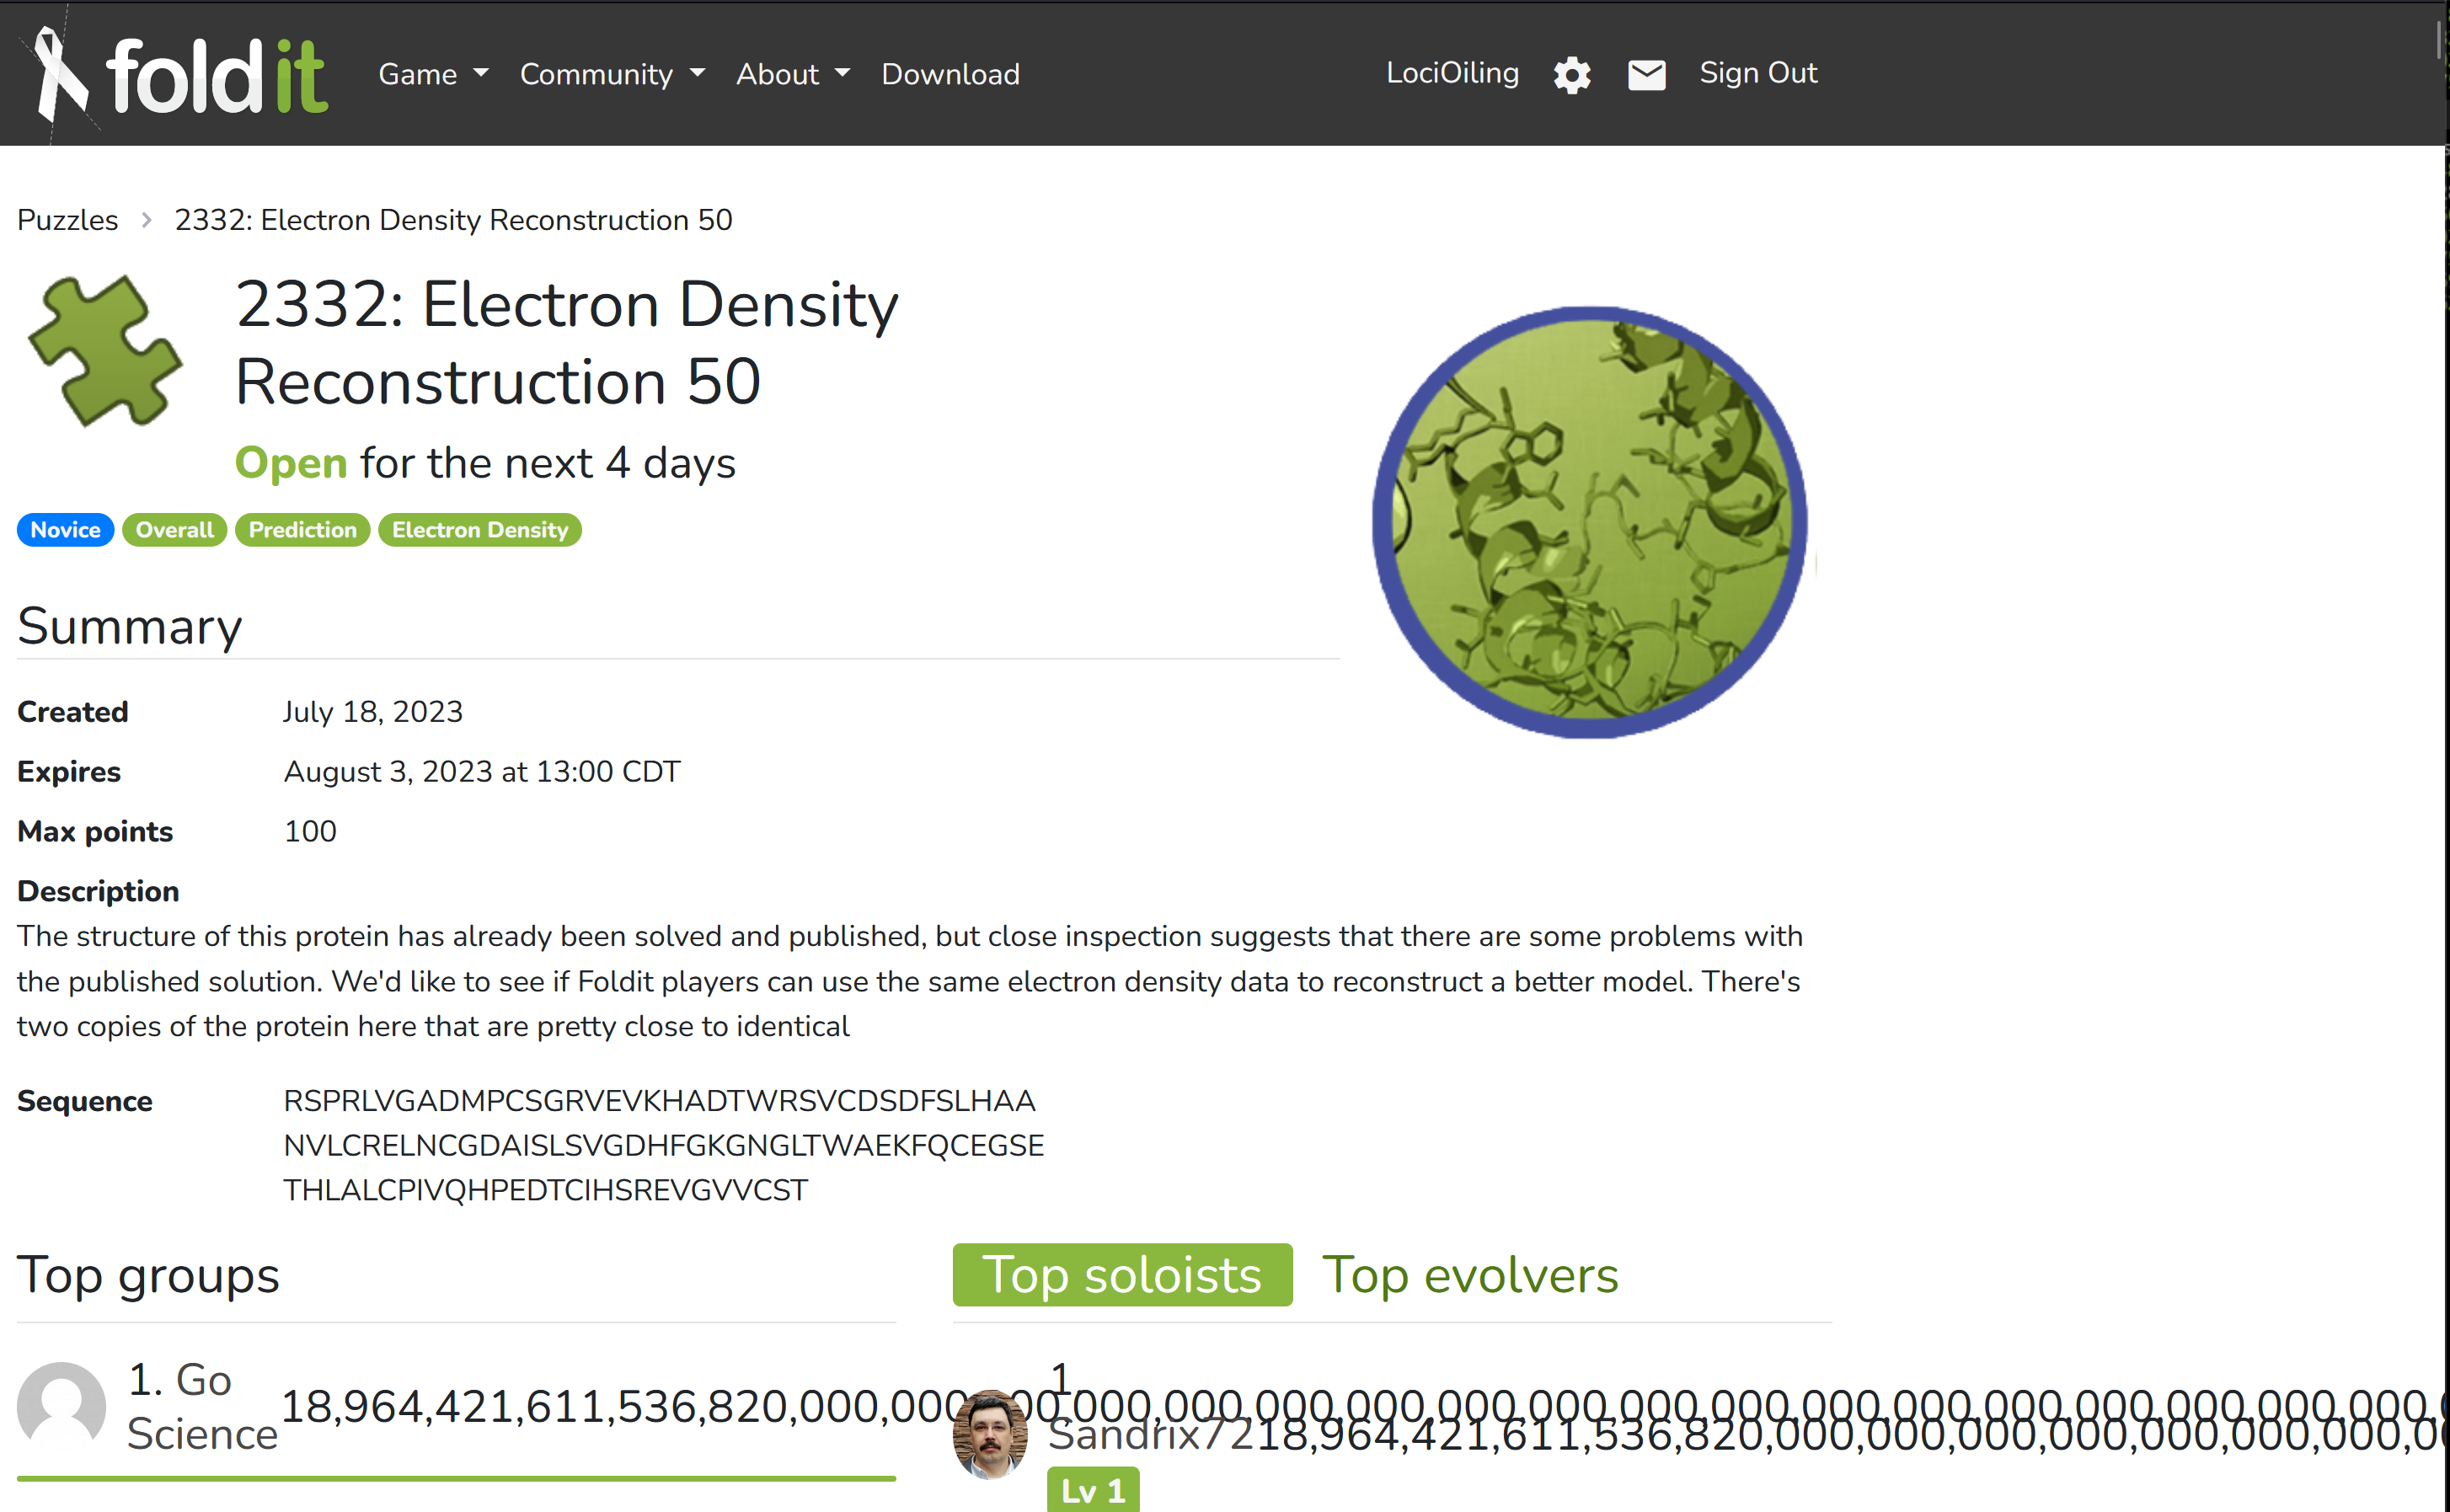
Task: Click breadcrumb chevron separator arrow
Action: coord(147,220)
